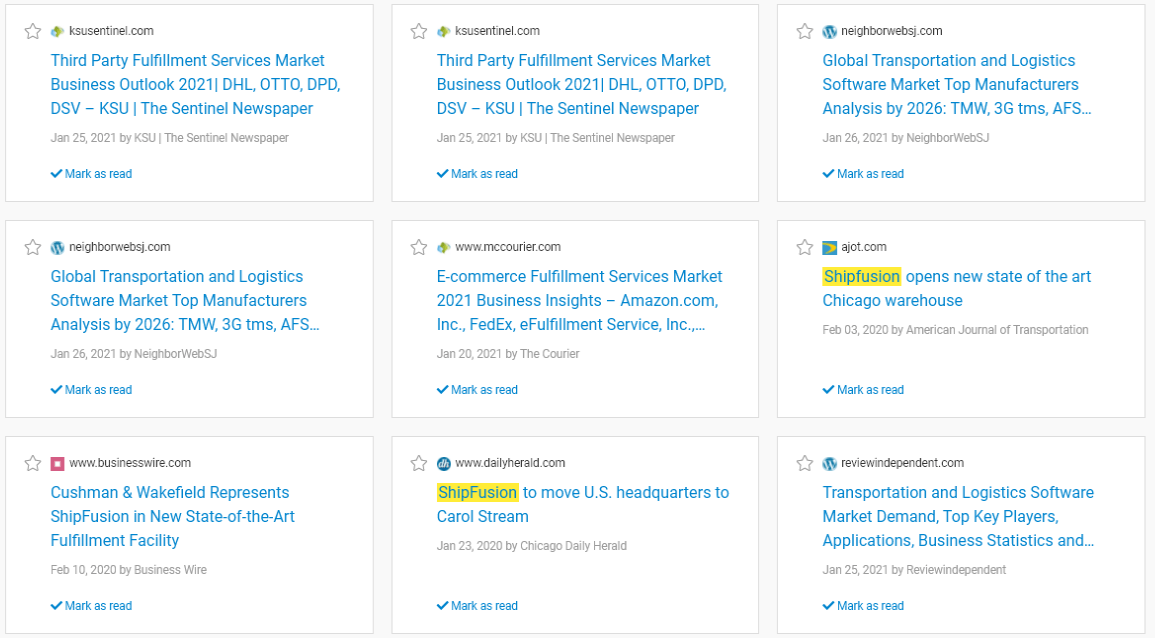Viewport: 1155px width, 638px height.
Task: Click the dailyherald.com favicon icon
Action: pos(444,463)
